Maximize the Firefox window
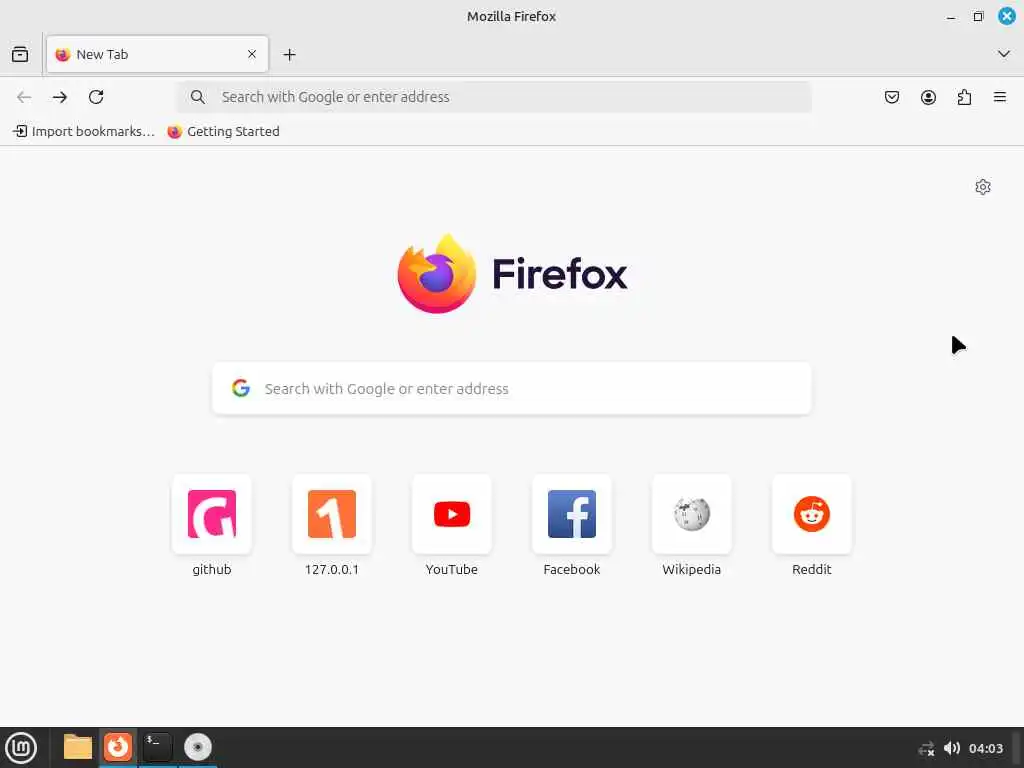The image size is (1024, 768). point(978,17)
